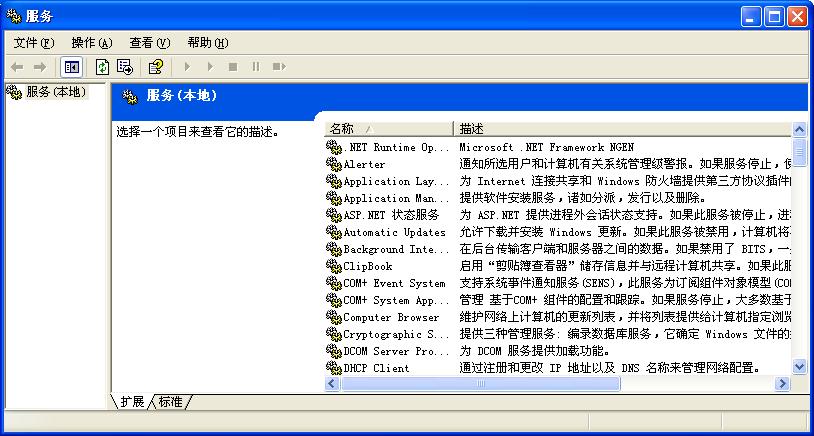
Task: Open the 帮助(H) menu
Action: (208, 43)
